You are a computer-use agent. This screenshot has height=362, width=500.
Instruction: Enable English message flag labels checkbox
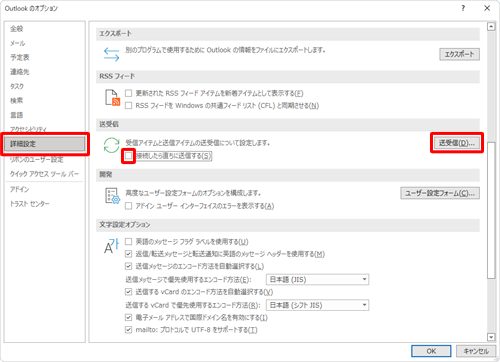128,241
